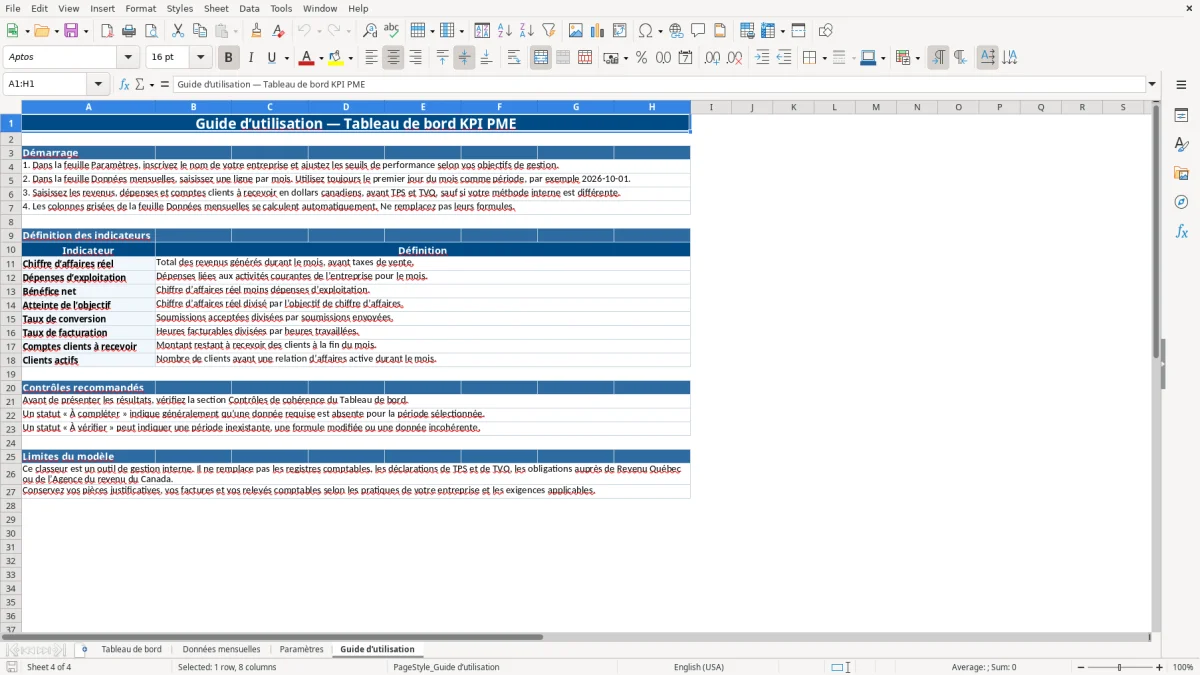Toggle Italic formatting
Viewport: 1200px width, 675px height.
(x=251, y=58)
